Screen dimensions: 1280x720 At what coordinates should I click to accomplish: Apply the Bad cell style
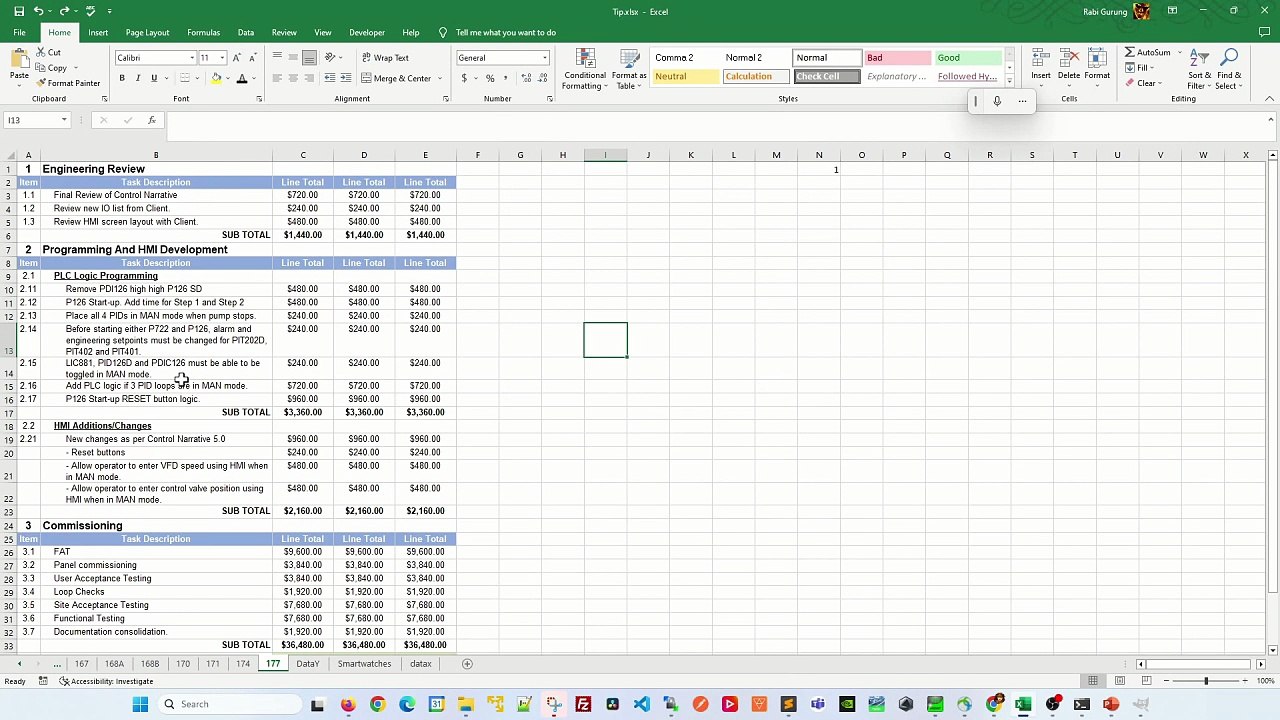pyautogui.click(x=897, y=58)
